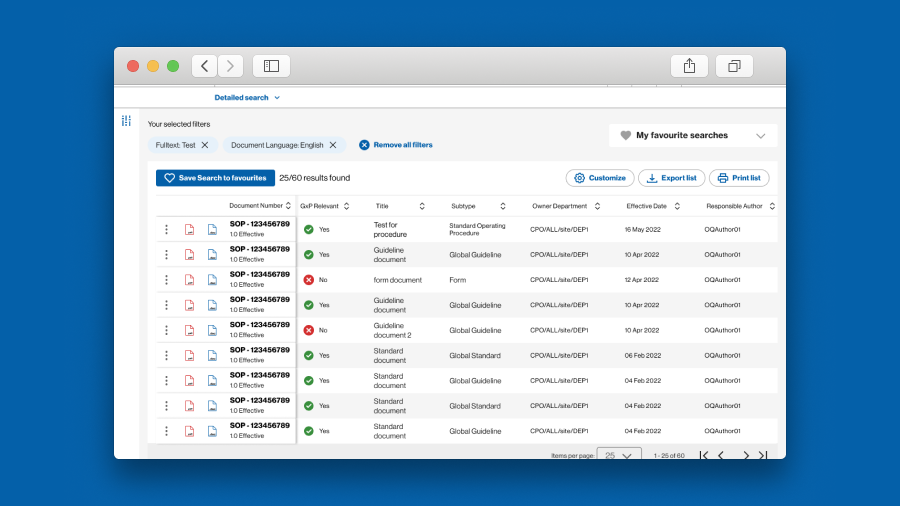Screen dimensions: 900x506
Task: Sort by Responsible Author column
Action: (772, 206)
